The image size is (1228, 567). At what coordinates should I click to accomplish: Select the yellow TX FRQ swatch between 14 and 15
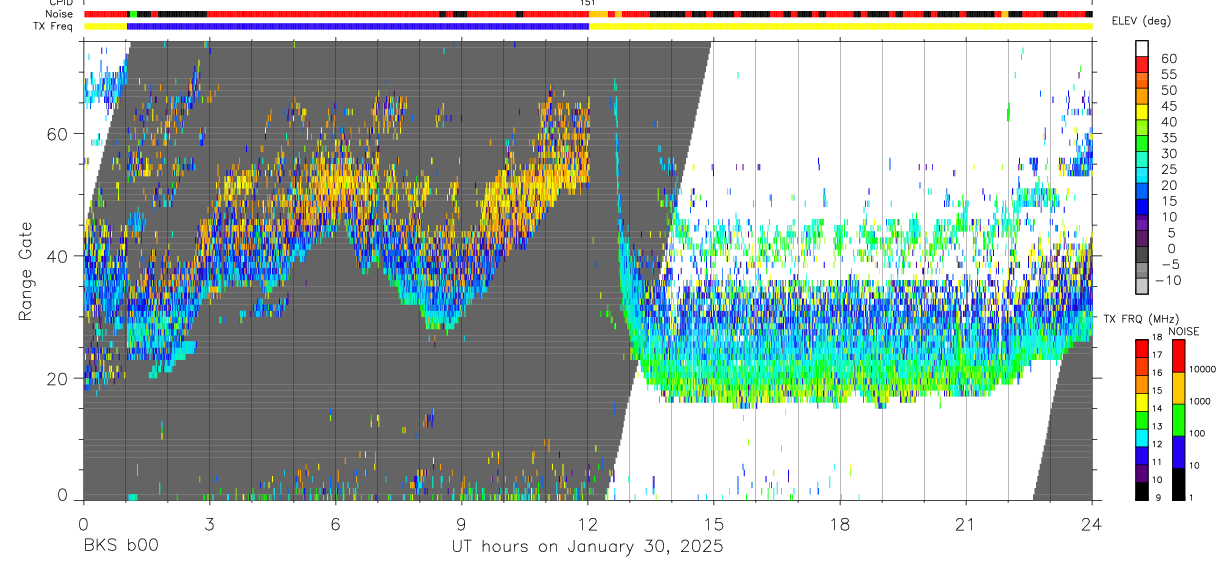click(x=1142, y=402)
